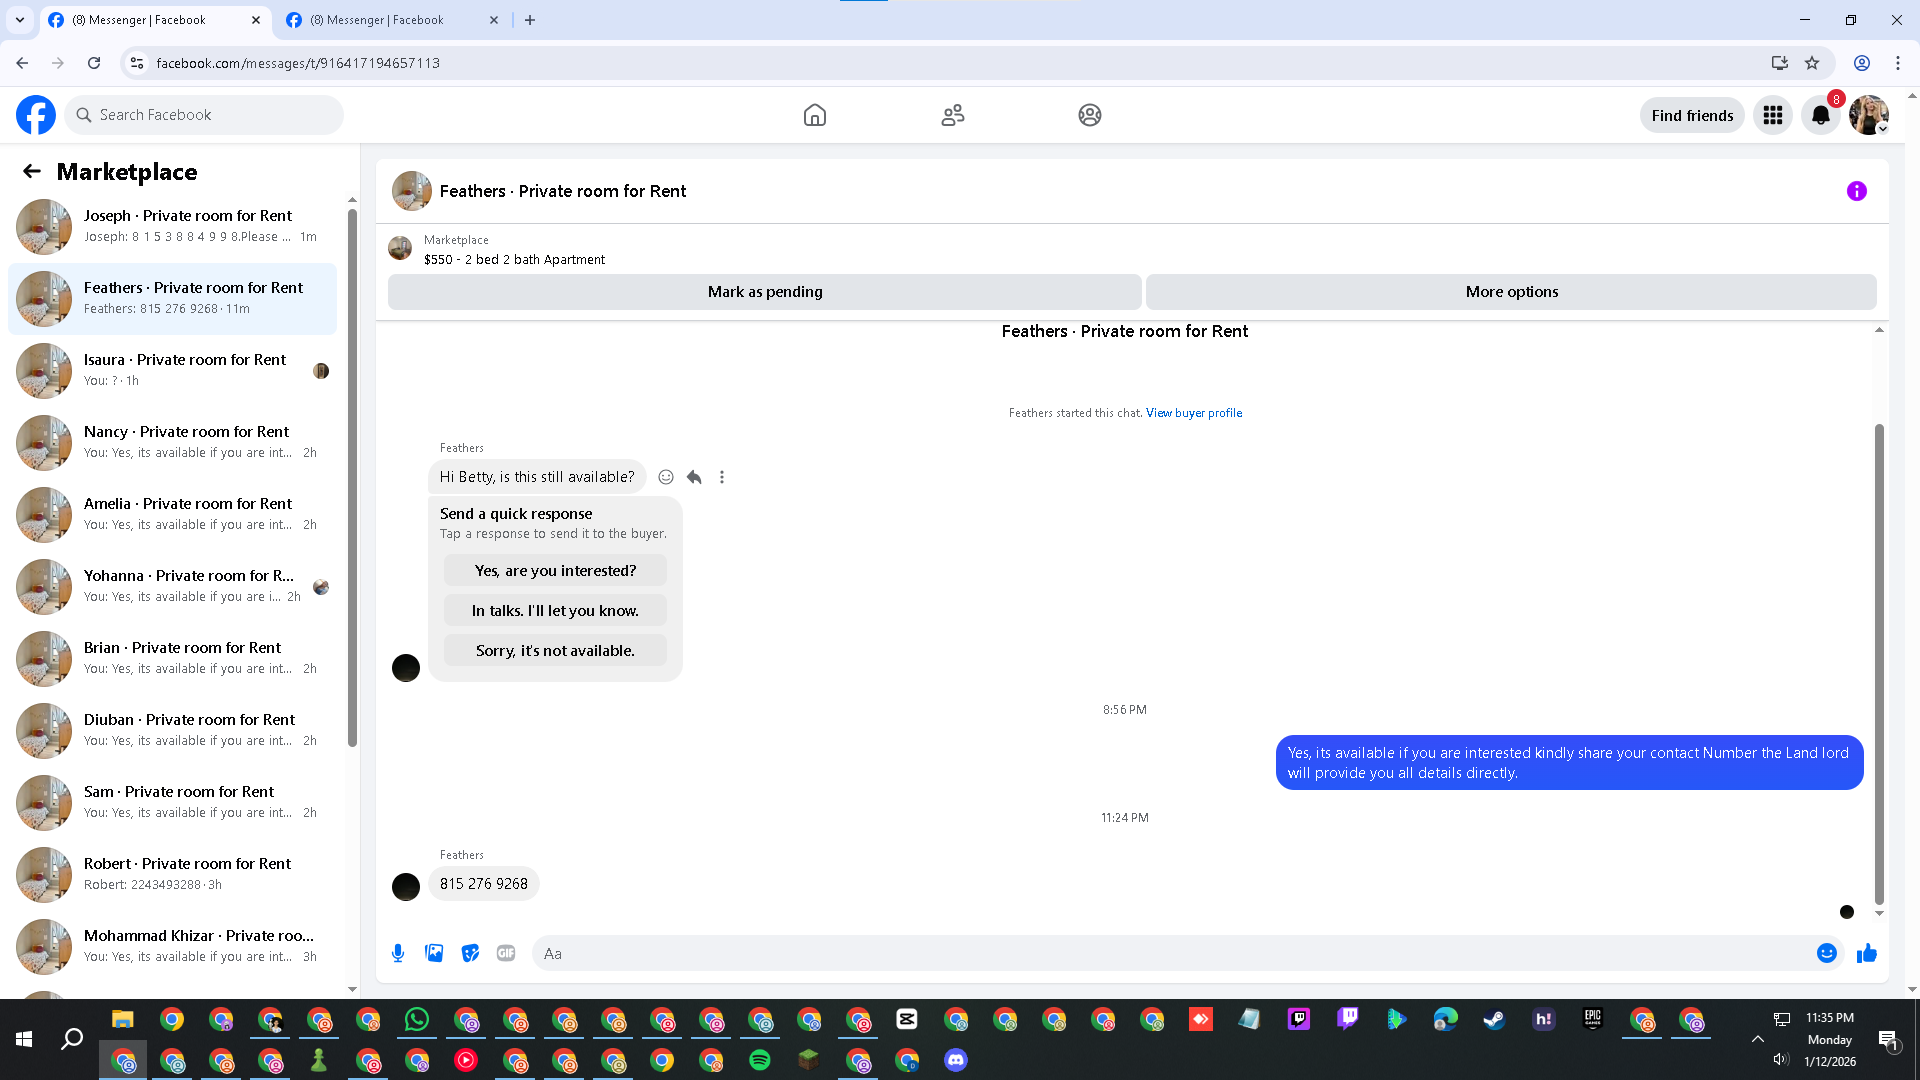The height and width of the screenshot is (1080, 1920).
Task: Open account profile menu with avatar
Action: 1868,115
